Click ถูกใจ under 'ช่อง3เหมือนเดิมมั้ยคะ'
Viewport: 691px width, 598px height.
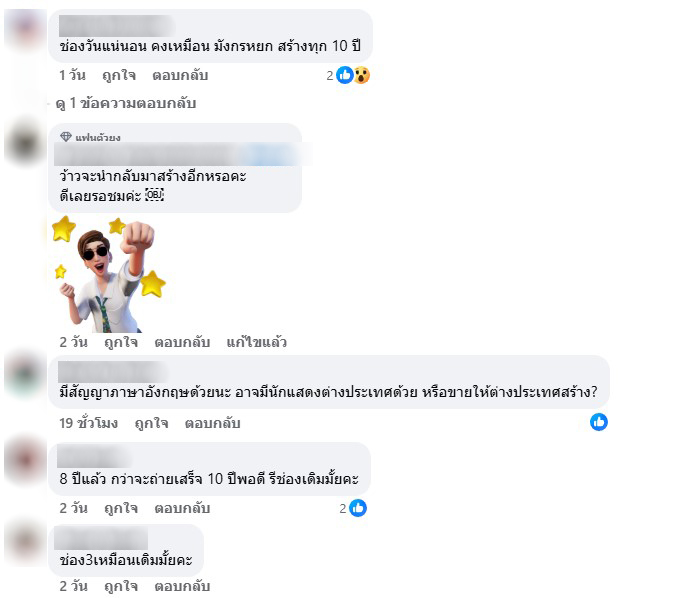[x=121, y=587]
